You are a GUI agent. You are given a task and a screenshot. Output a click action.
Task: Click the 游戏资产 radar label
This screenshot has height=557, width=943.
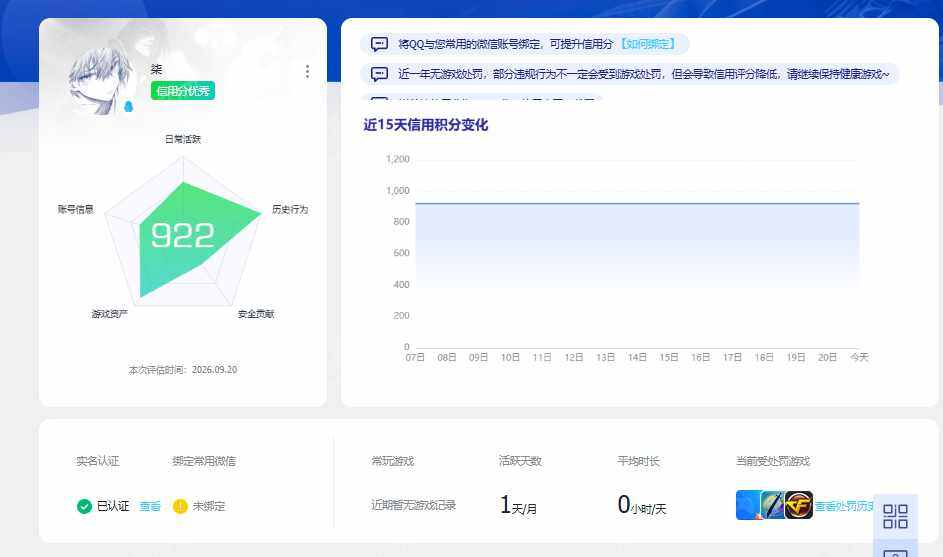point(109,314)
